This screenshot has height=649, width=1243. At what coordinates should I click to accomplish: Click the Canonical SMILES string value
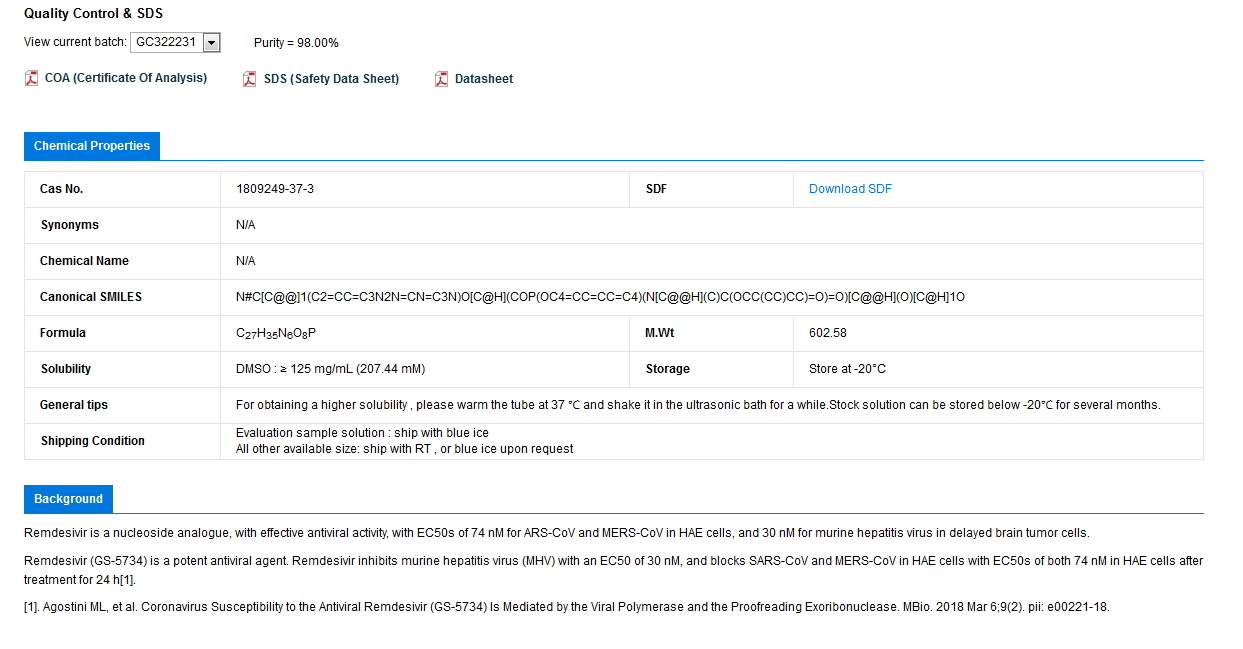pyautogui.click(x=600, y=297)
